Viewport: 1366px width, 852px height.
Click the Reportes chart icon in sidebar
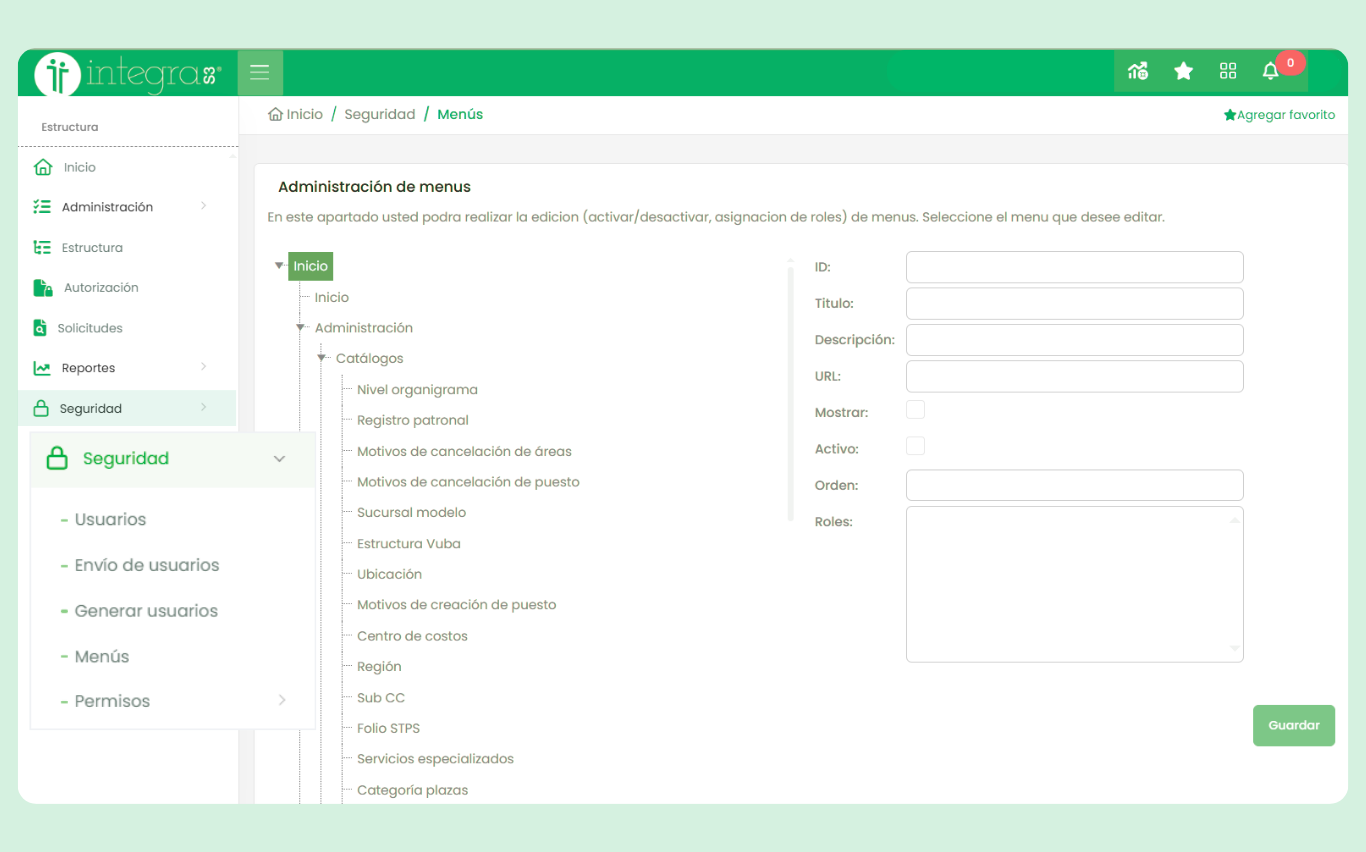42,368
